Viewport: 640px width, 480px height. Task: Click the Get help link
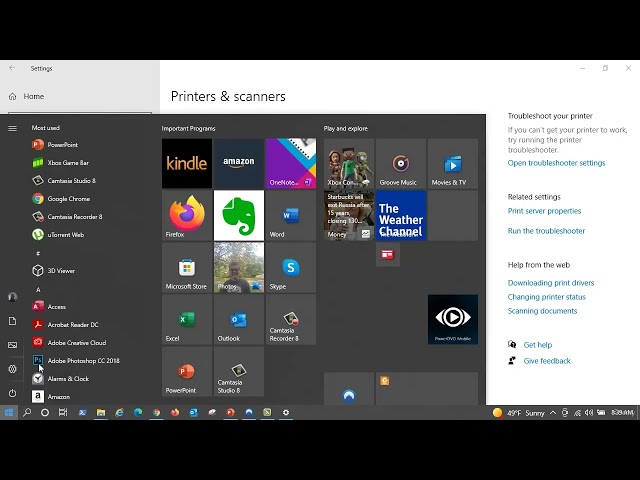(538, 345)
